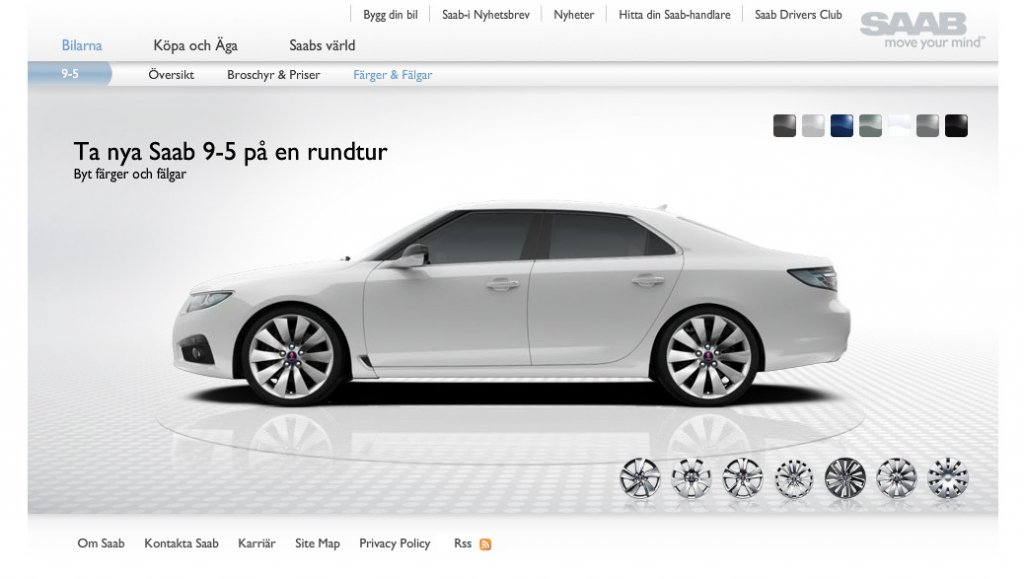Visit the Saab Drivers Club link

(x=798, y=14)
